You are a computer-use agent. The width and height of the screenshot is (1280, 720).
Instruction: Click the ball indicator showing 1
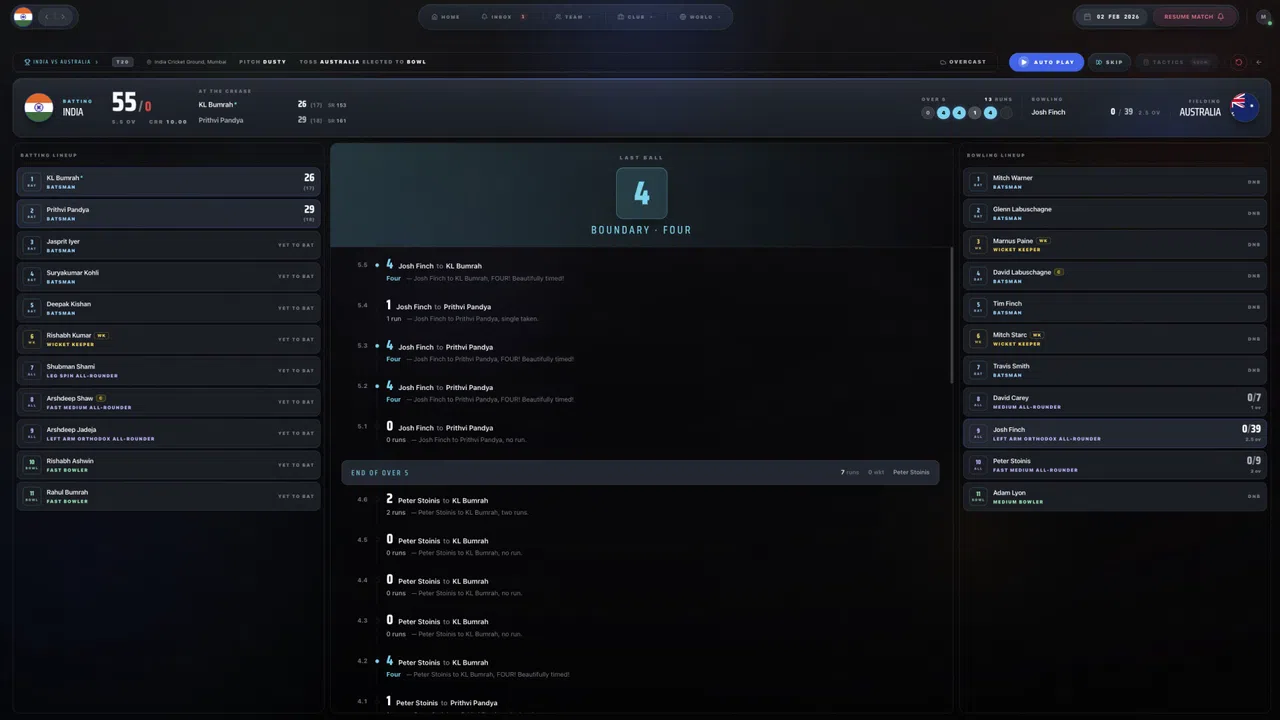[x=974, y=113]
